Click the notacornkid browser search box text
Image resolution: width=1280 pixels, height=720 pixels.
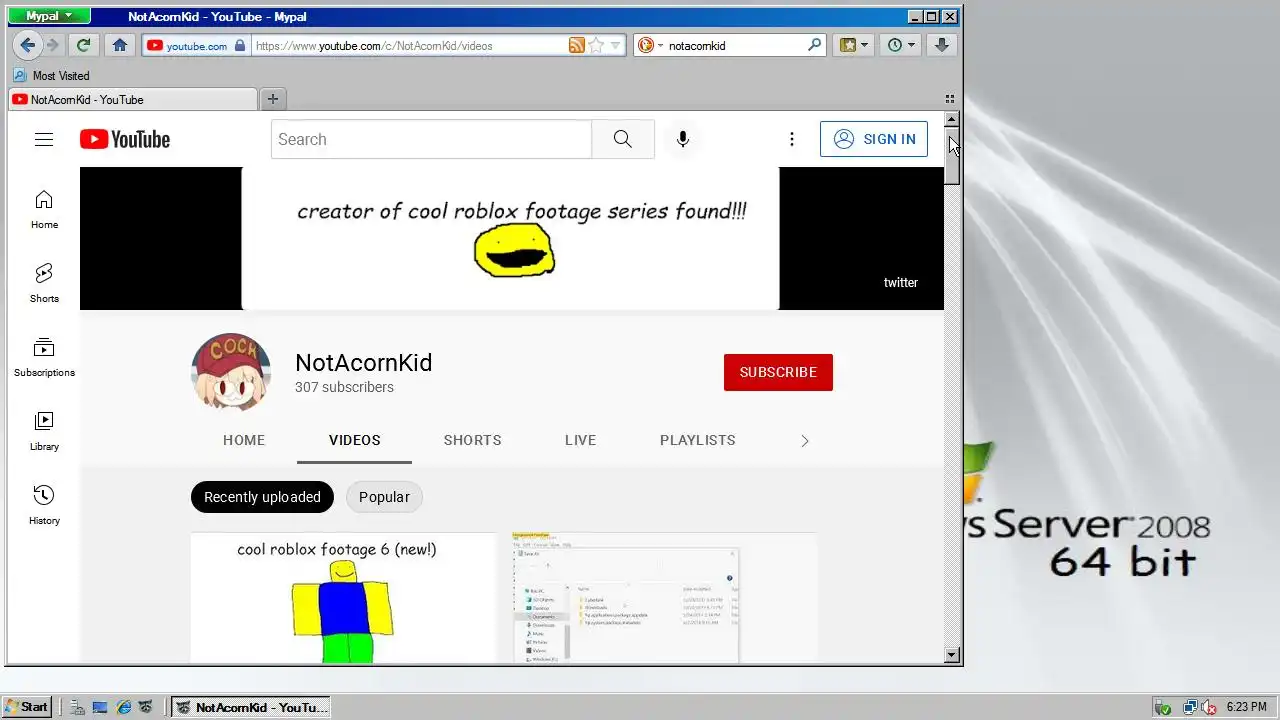coord(697,45)
